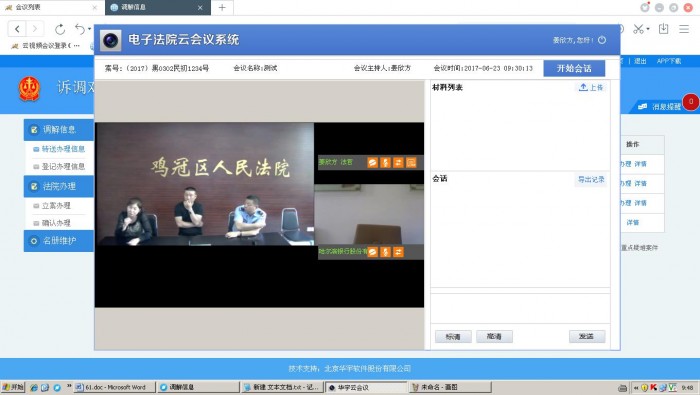Swap video using the arrows icon beside 法官
The height and width of the screenshot is (395, 700).
point(398,162)
